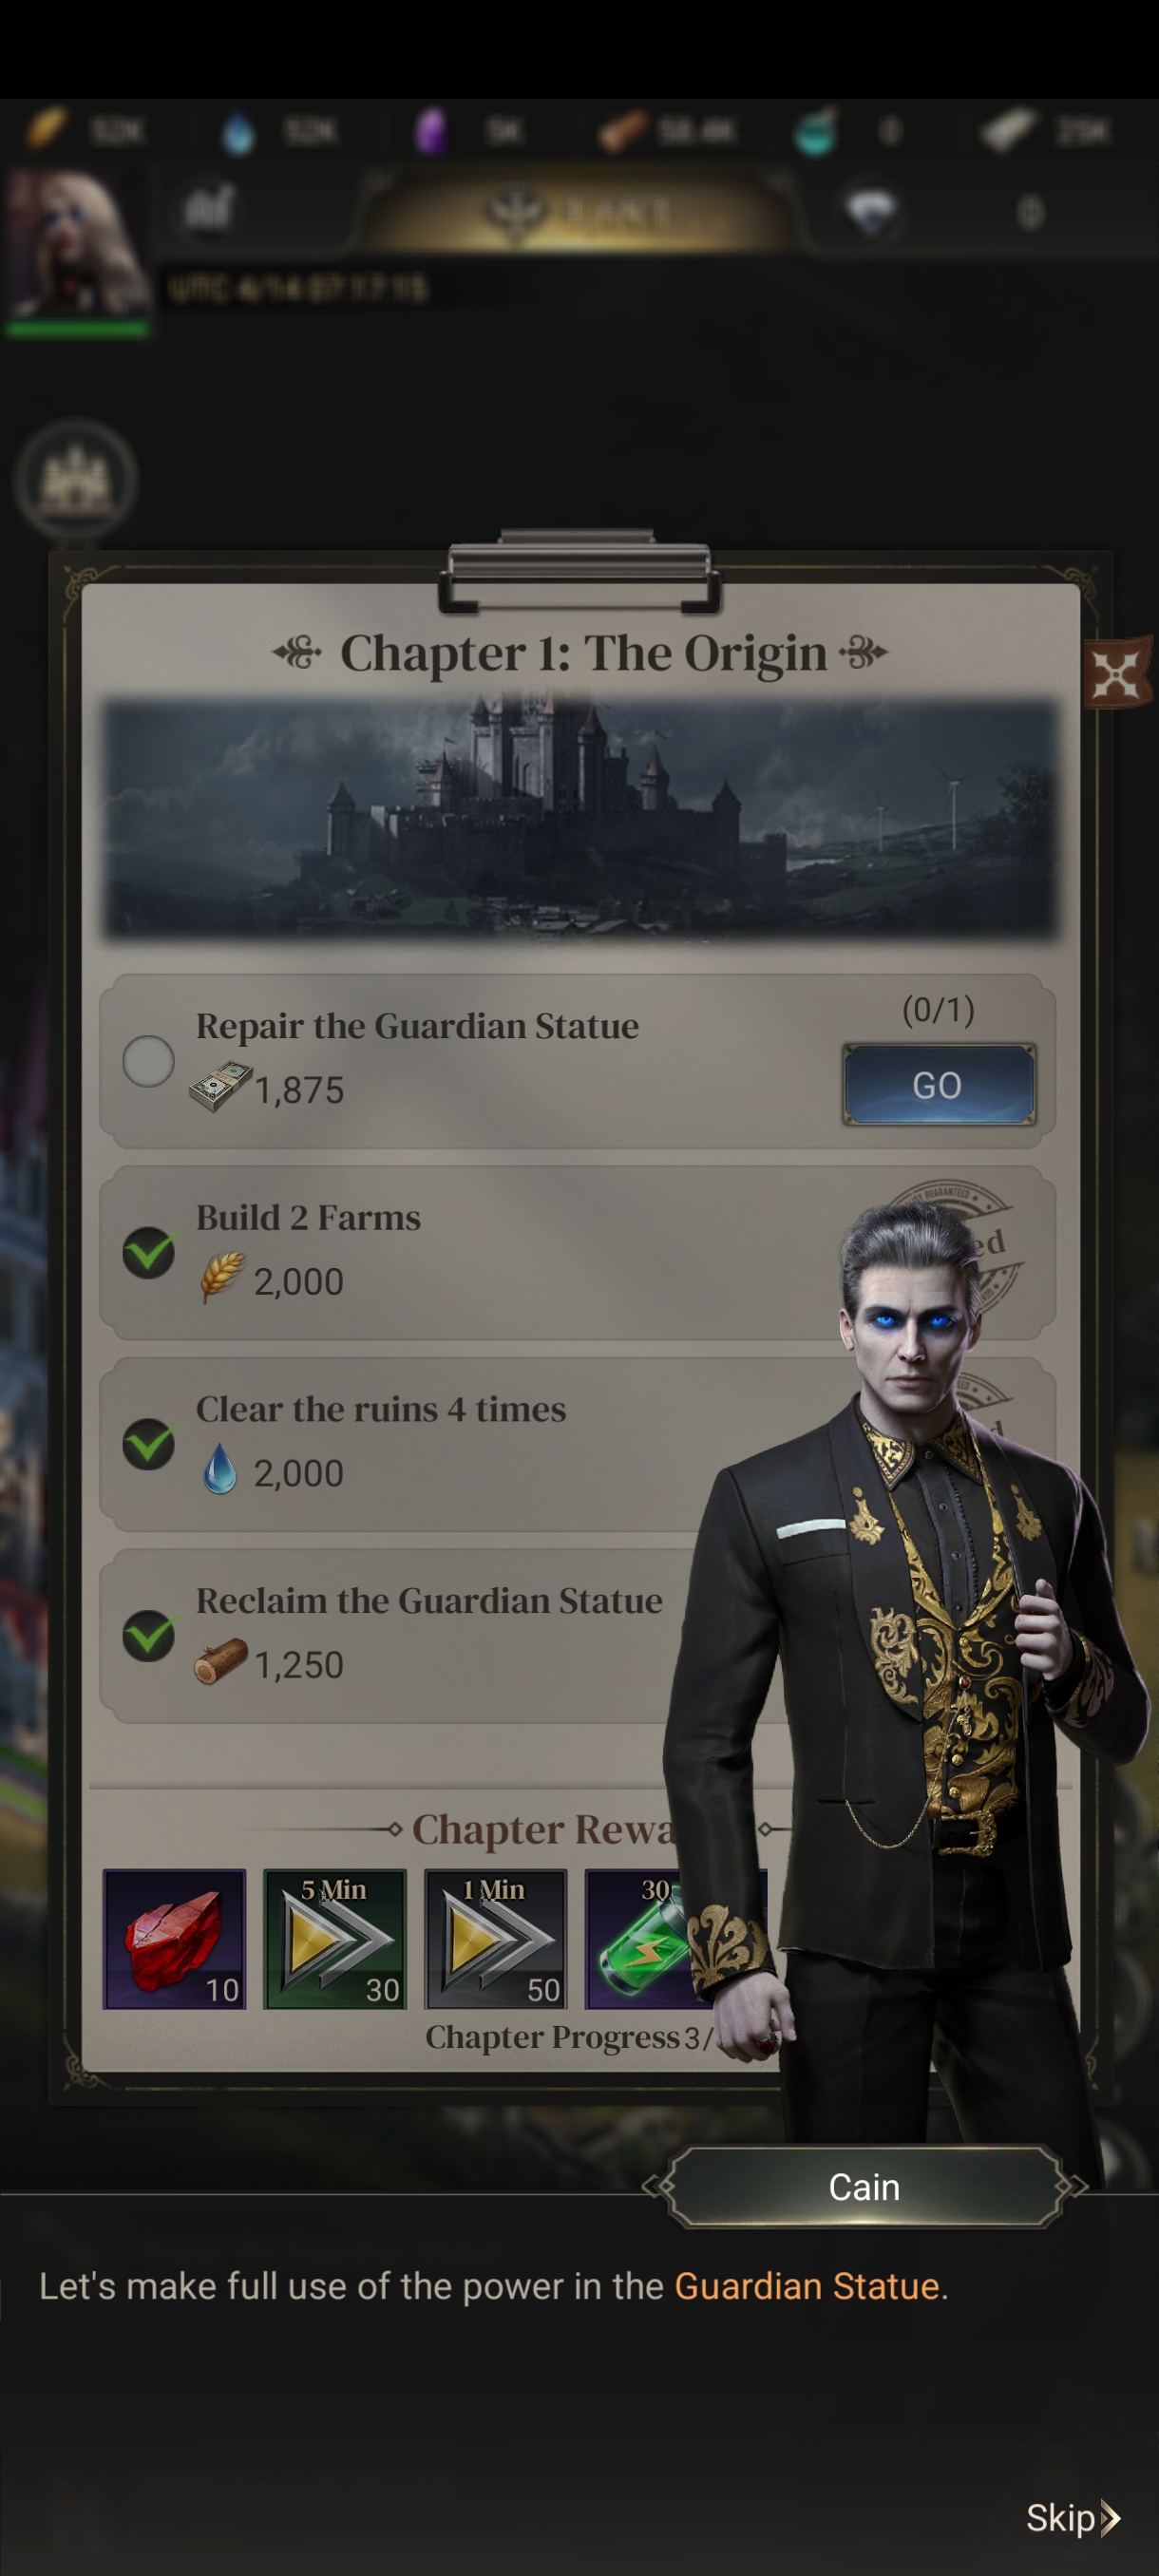Tap the water drop icon under ruins task

tap(220, 1470)
